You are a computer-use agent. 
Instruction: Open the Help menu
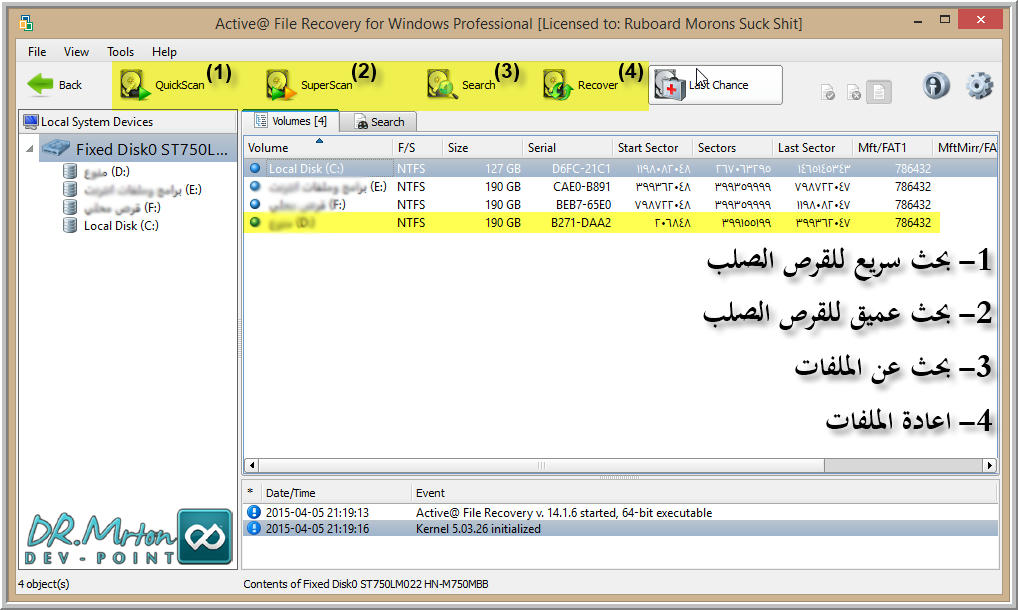(x=164, y=52)
